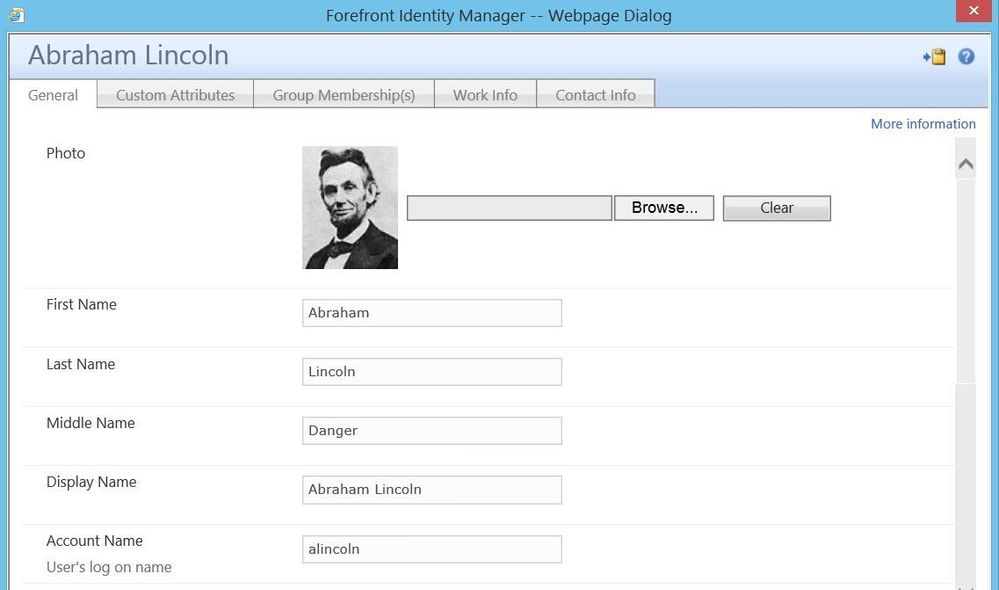The width and height of the screenshot is (999, 590).
Task: Click the vertical scrollbar thumb
Action: click(x=966, y=281)
